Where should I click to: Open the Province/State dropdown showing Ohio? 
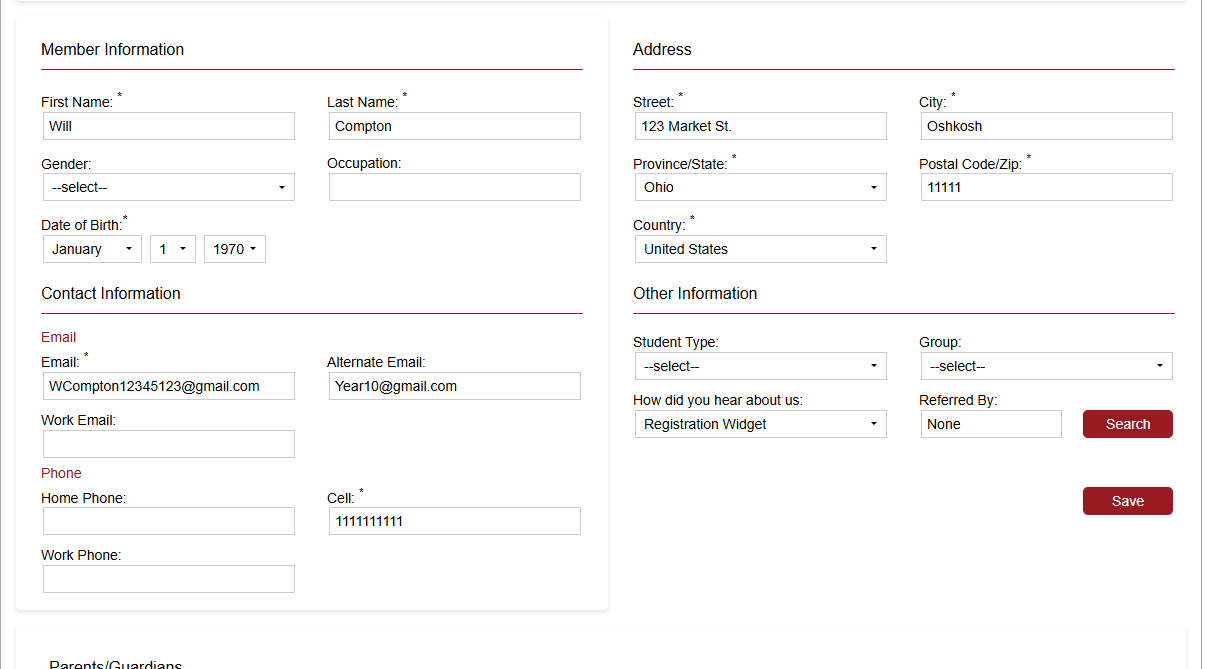tap(760, 187)
